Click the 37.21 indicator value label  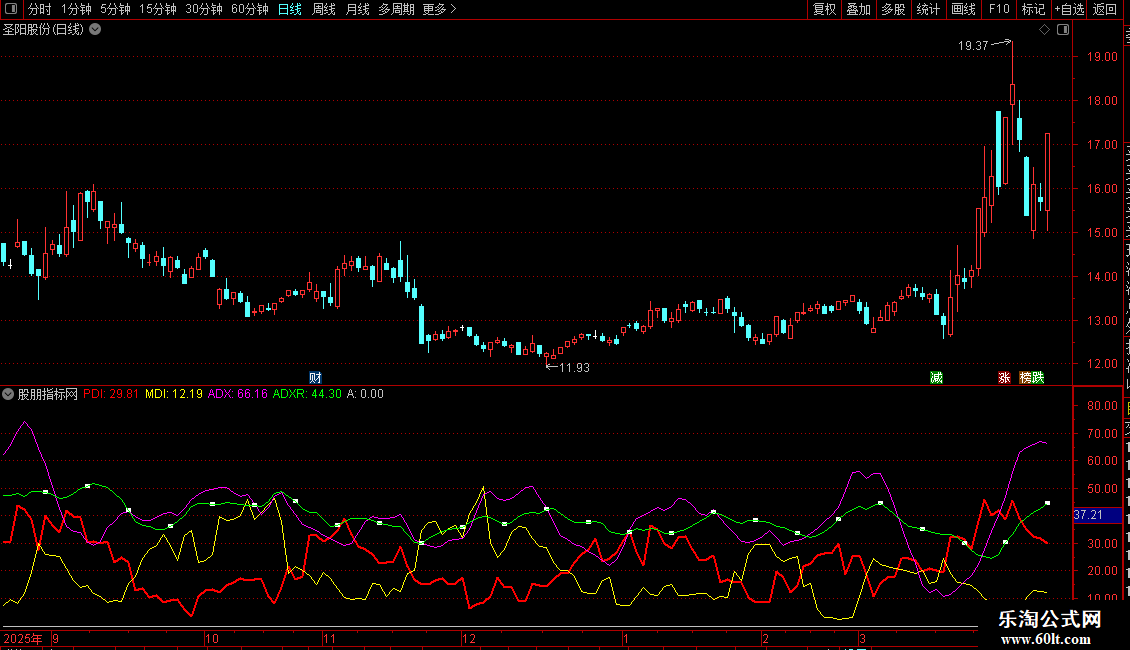[1087, 515]
